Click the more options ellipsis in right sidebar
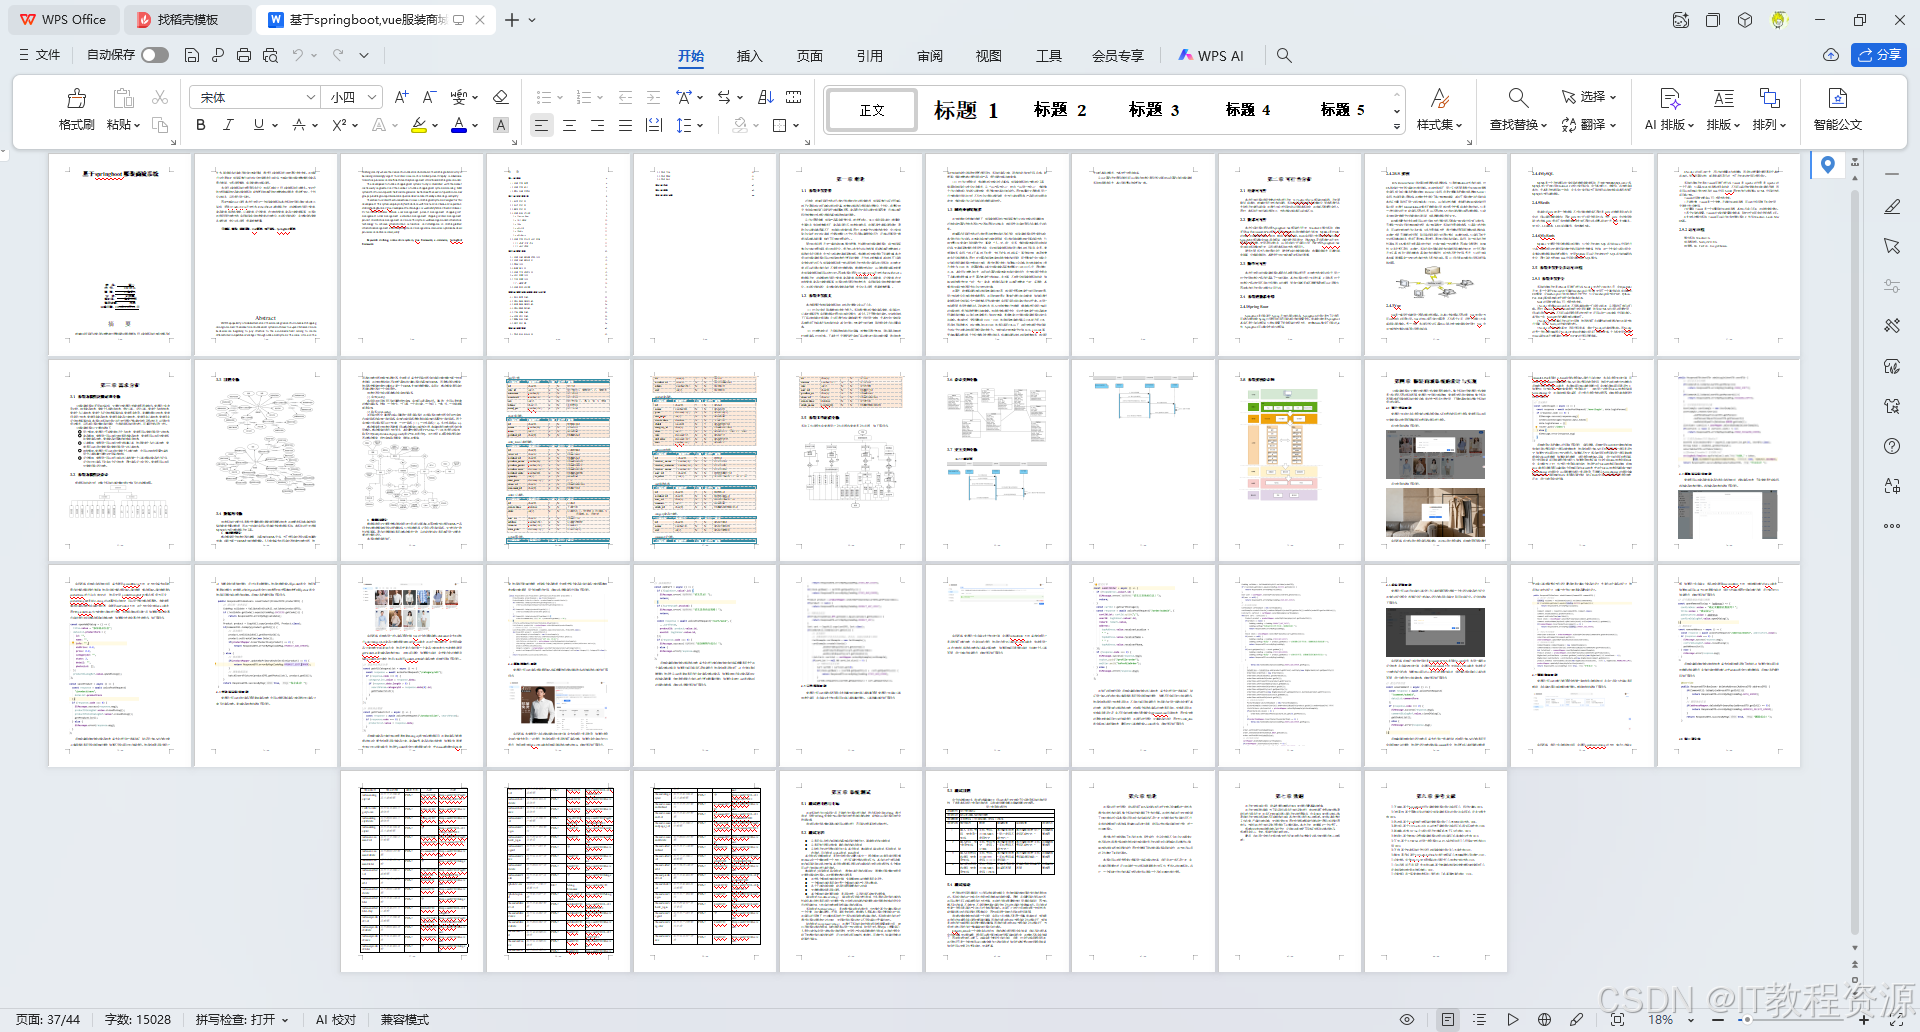Viewport: 1920px width, 1032px height. [1892, 526]
